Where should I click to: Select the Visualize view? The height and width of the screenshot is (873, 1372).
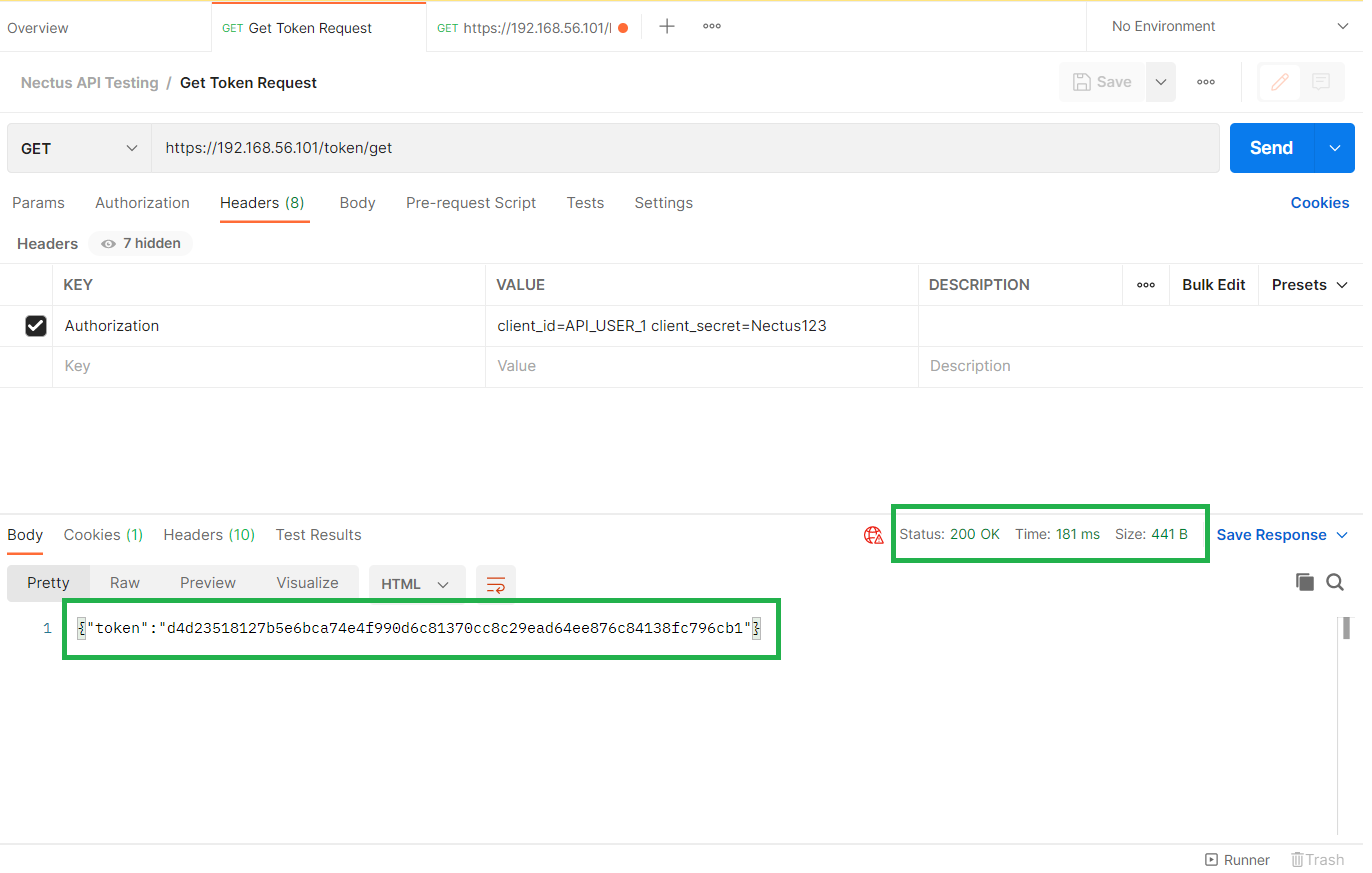pos(307,583)
